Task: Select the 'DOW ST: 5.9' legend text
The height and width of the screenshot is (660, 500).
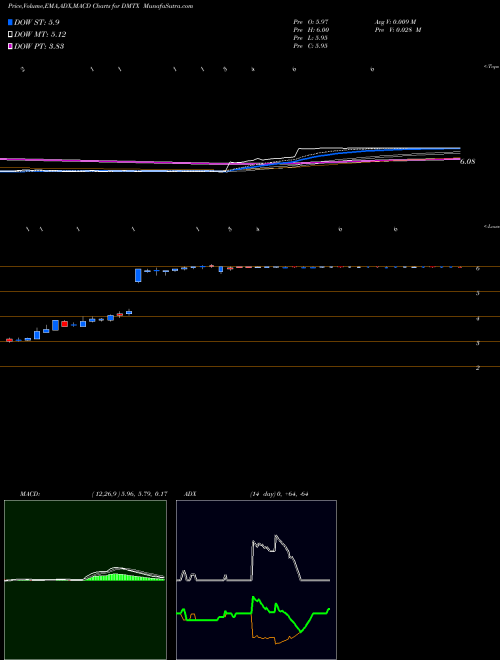Action: (35, 23)
